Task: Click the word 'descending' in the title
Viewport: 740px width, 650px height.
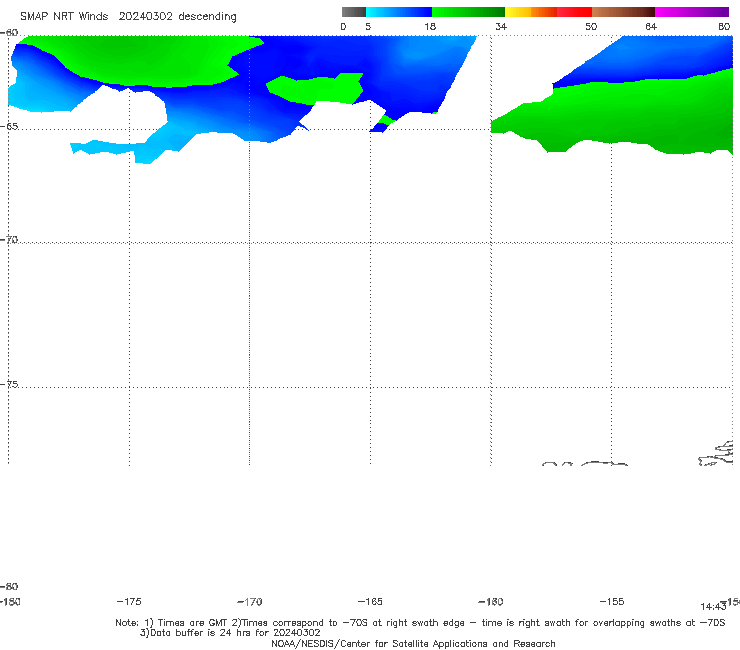Action: click(207, 17)
